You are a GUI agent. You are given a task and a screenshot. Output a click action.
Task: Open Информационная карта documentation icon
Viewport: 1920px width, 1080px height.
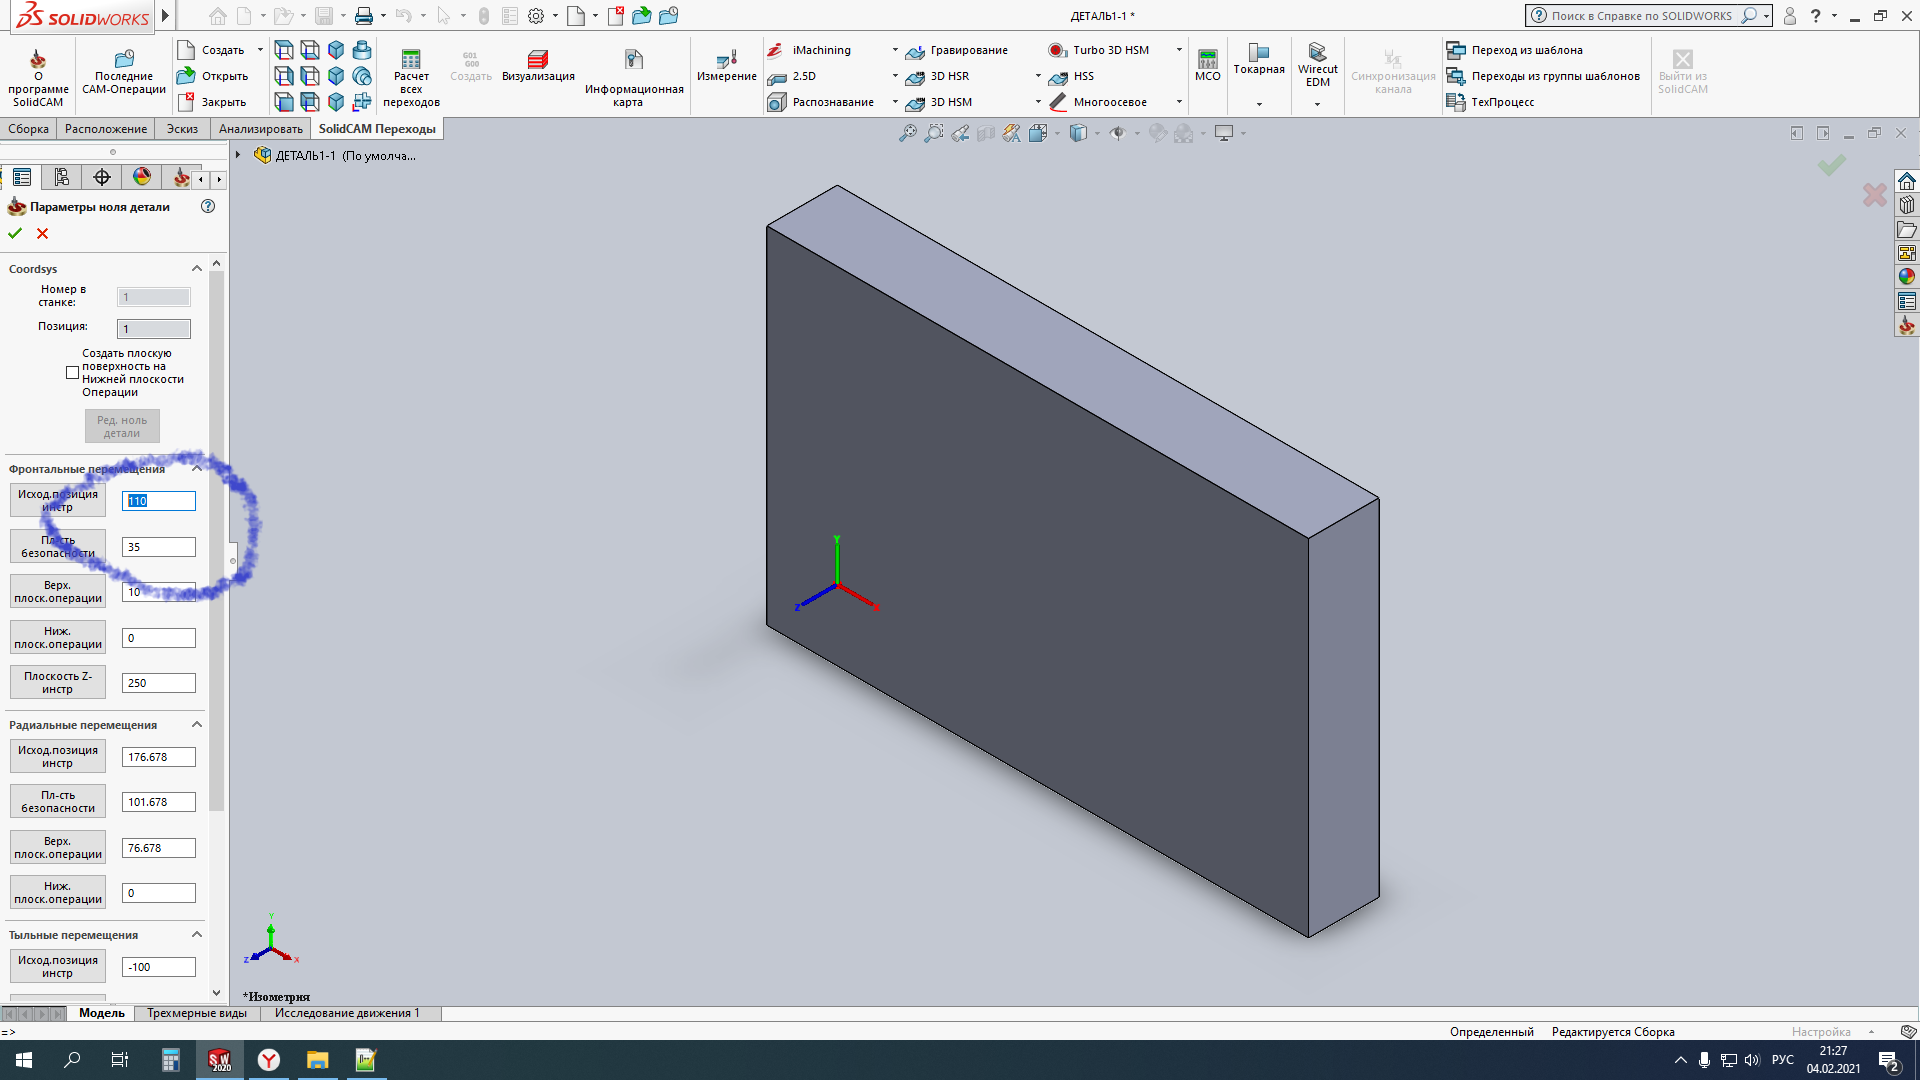(x=633, y=60)
